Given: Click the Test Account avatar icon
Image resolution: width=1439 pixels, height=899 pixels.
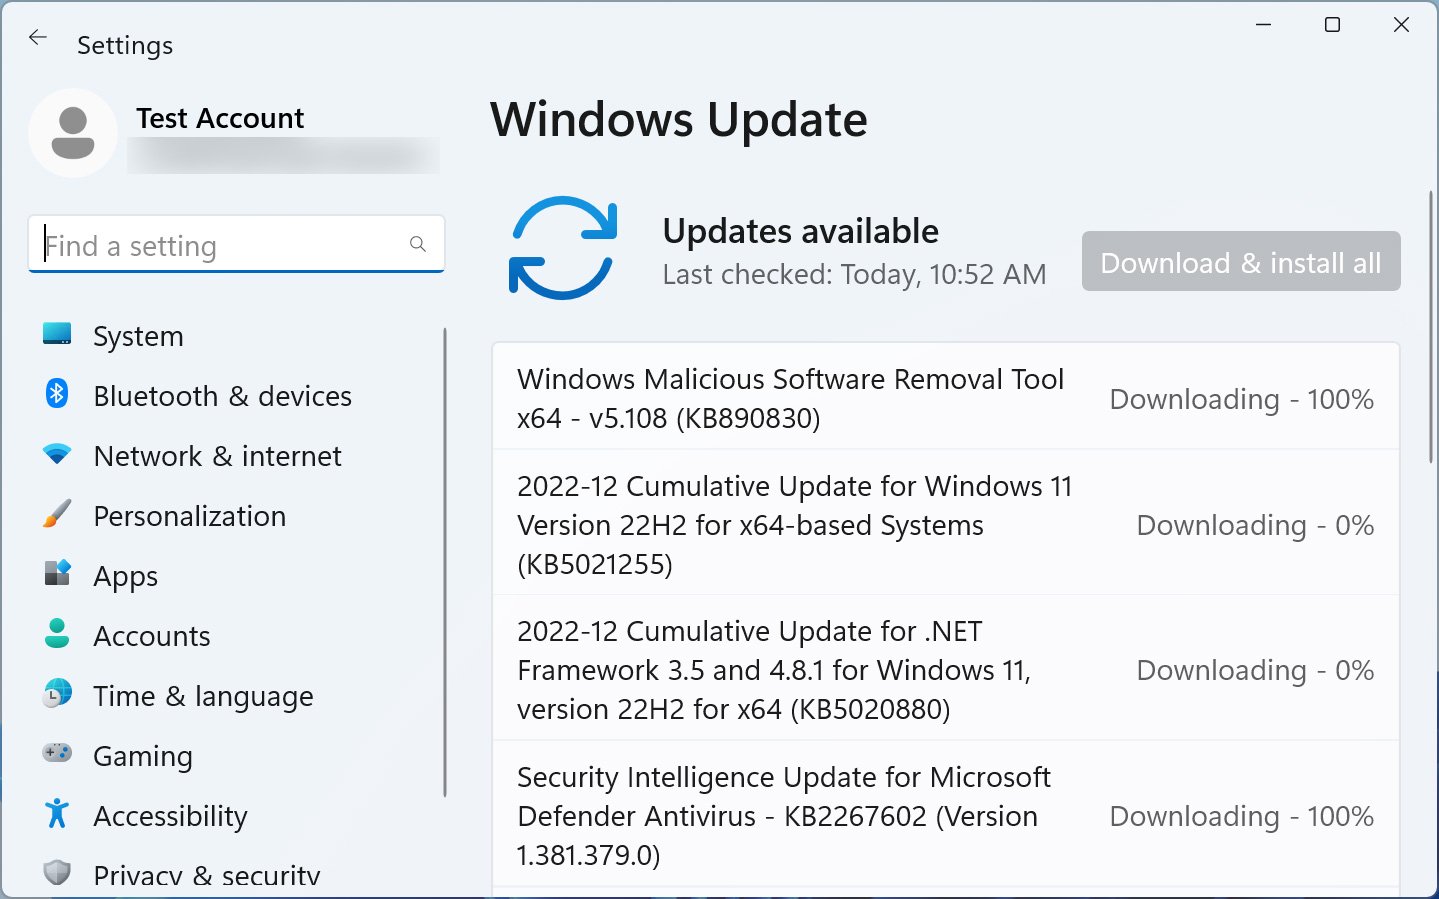Looking at the screenshot, I should [x=73, y=133].
